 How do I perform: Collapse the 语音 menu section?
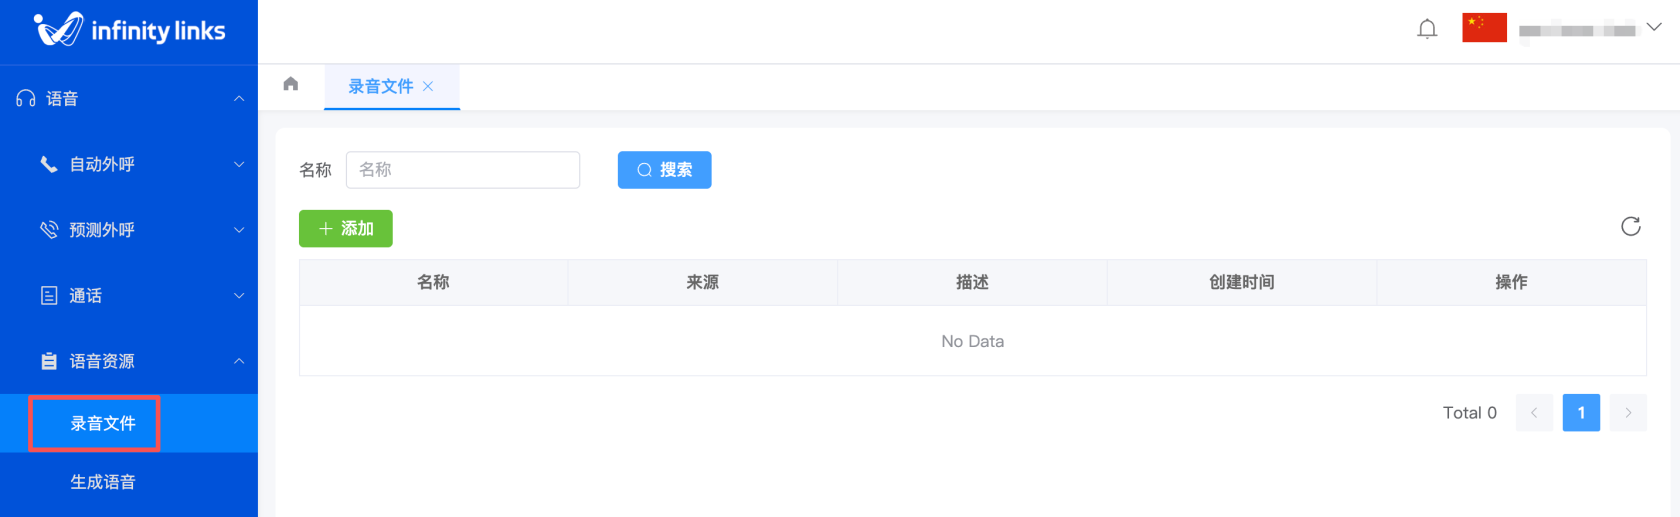[x=239, y=99]
